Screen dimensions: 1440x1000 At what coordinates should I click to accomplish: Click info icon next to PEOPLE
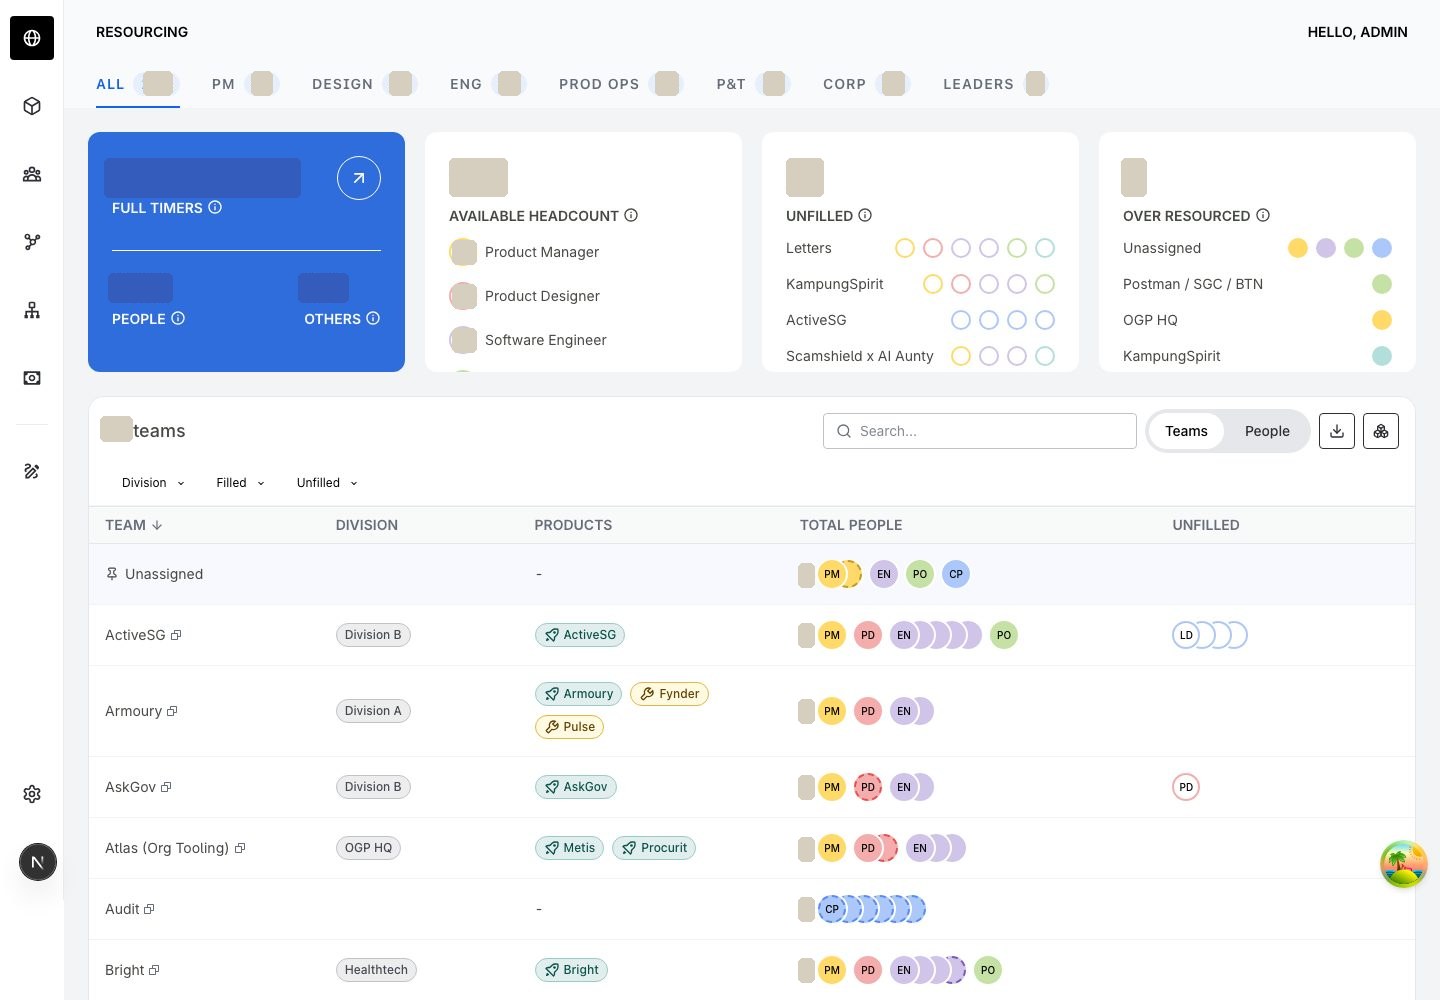point(178,319)
